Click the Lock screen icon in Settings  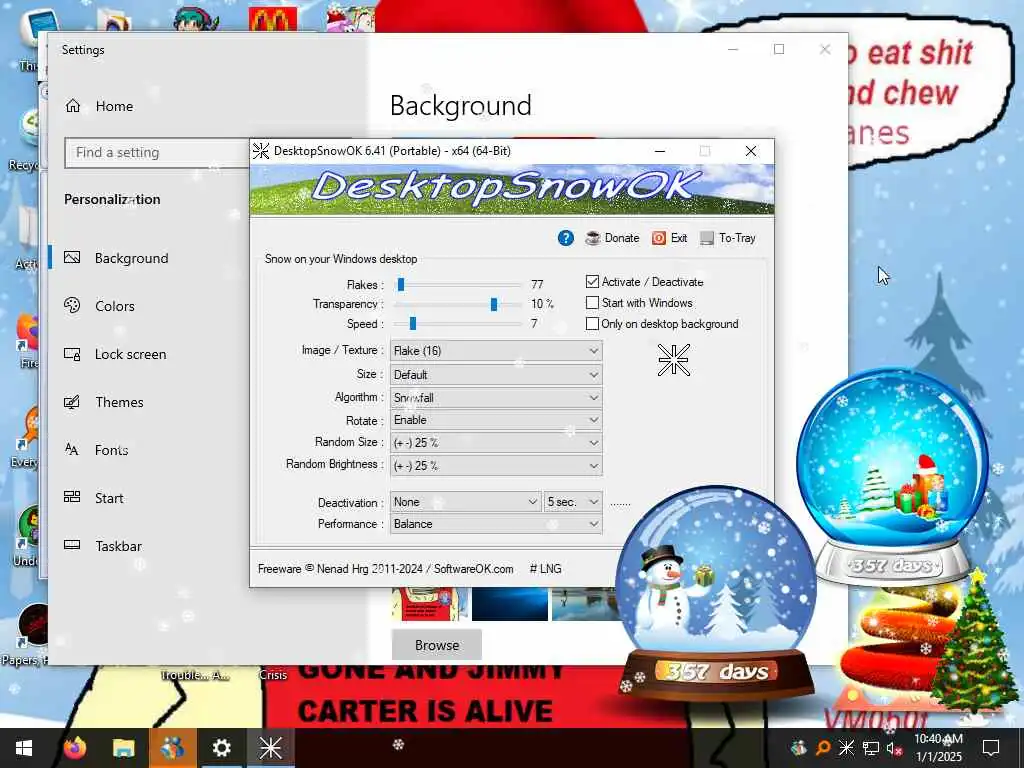click(72, 354)
